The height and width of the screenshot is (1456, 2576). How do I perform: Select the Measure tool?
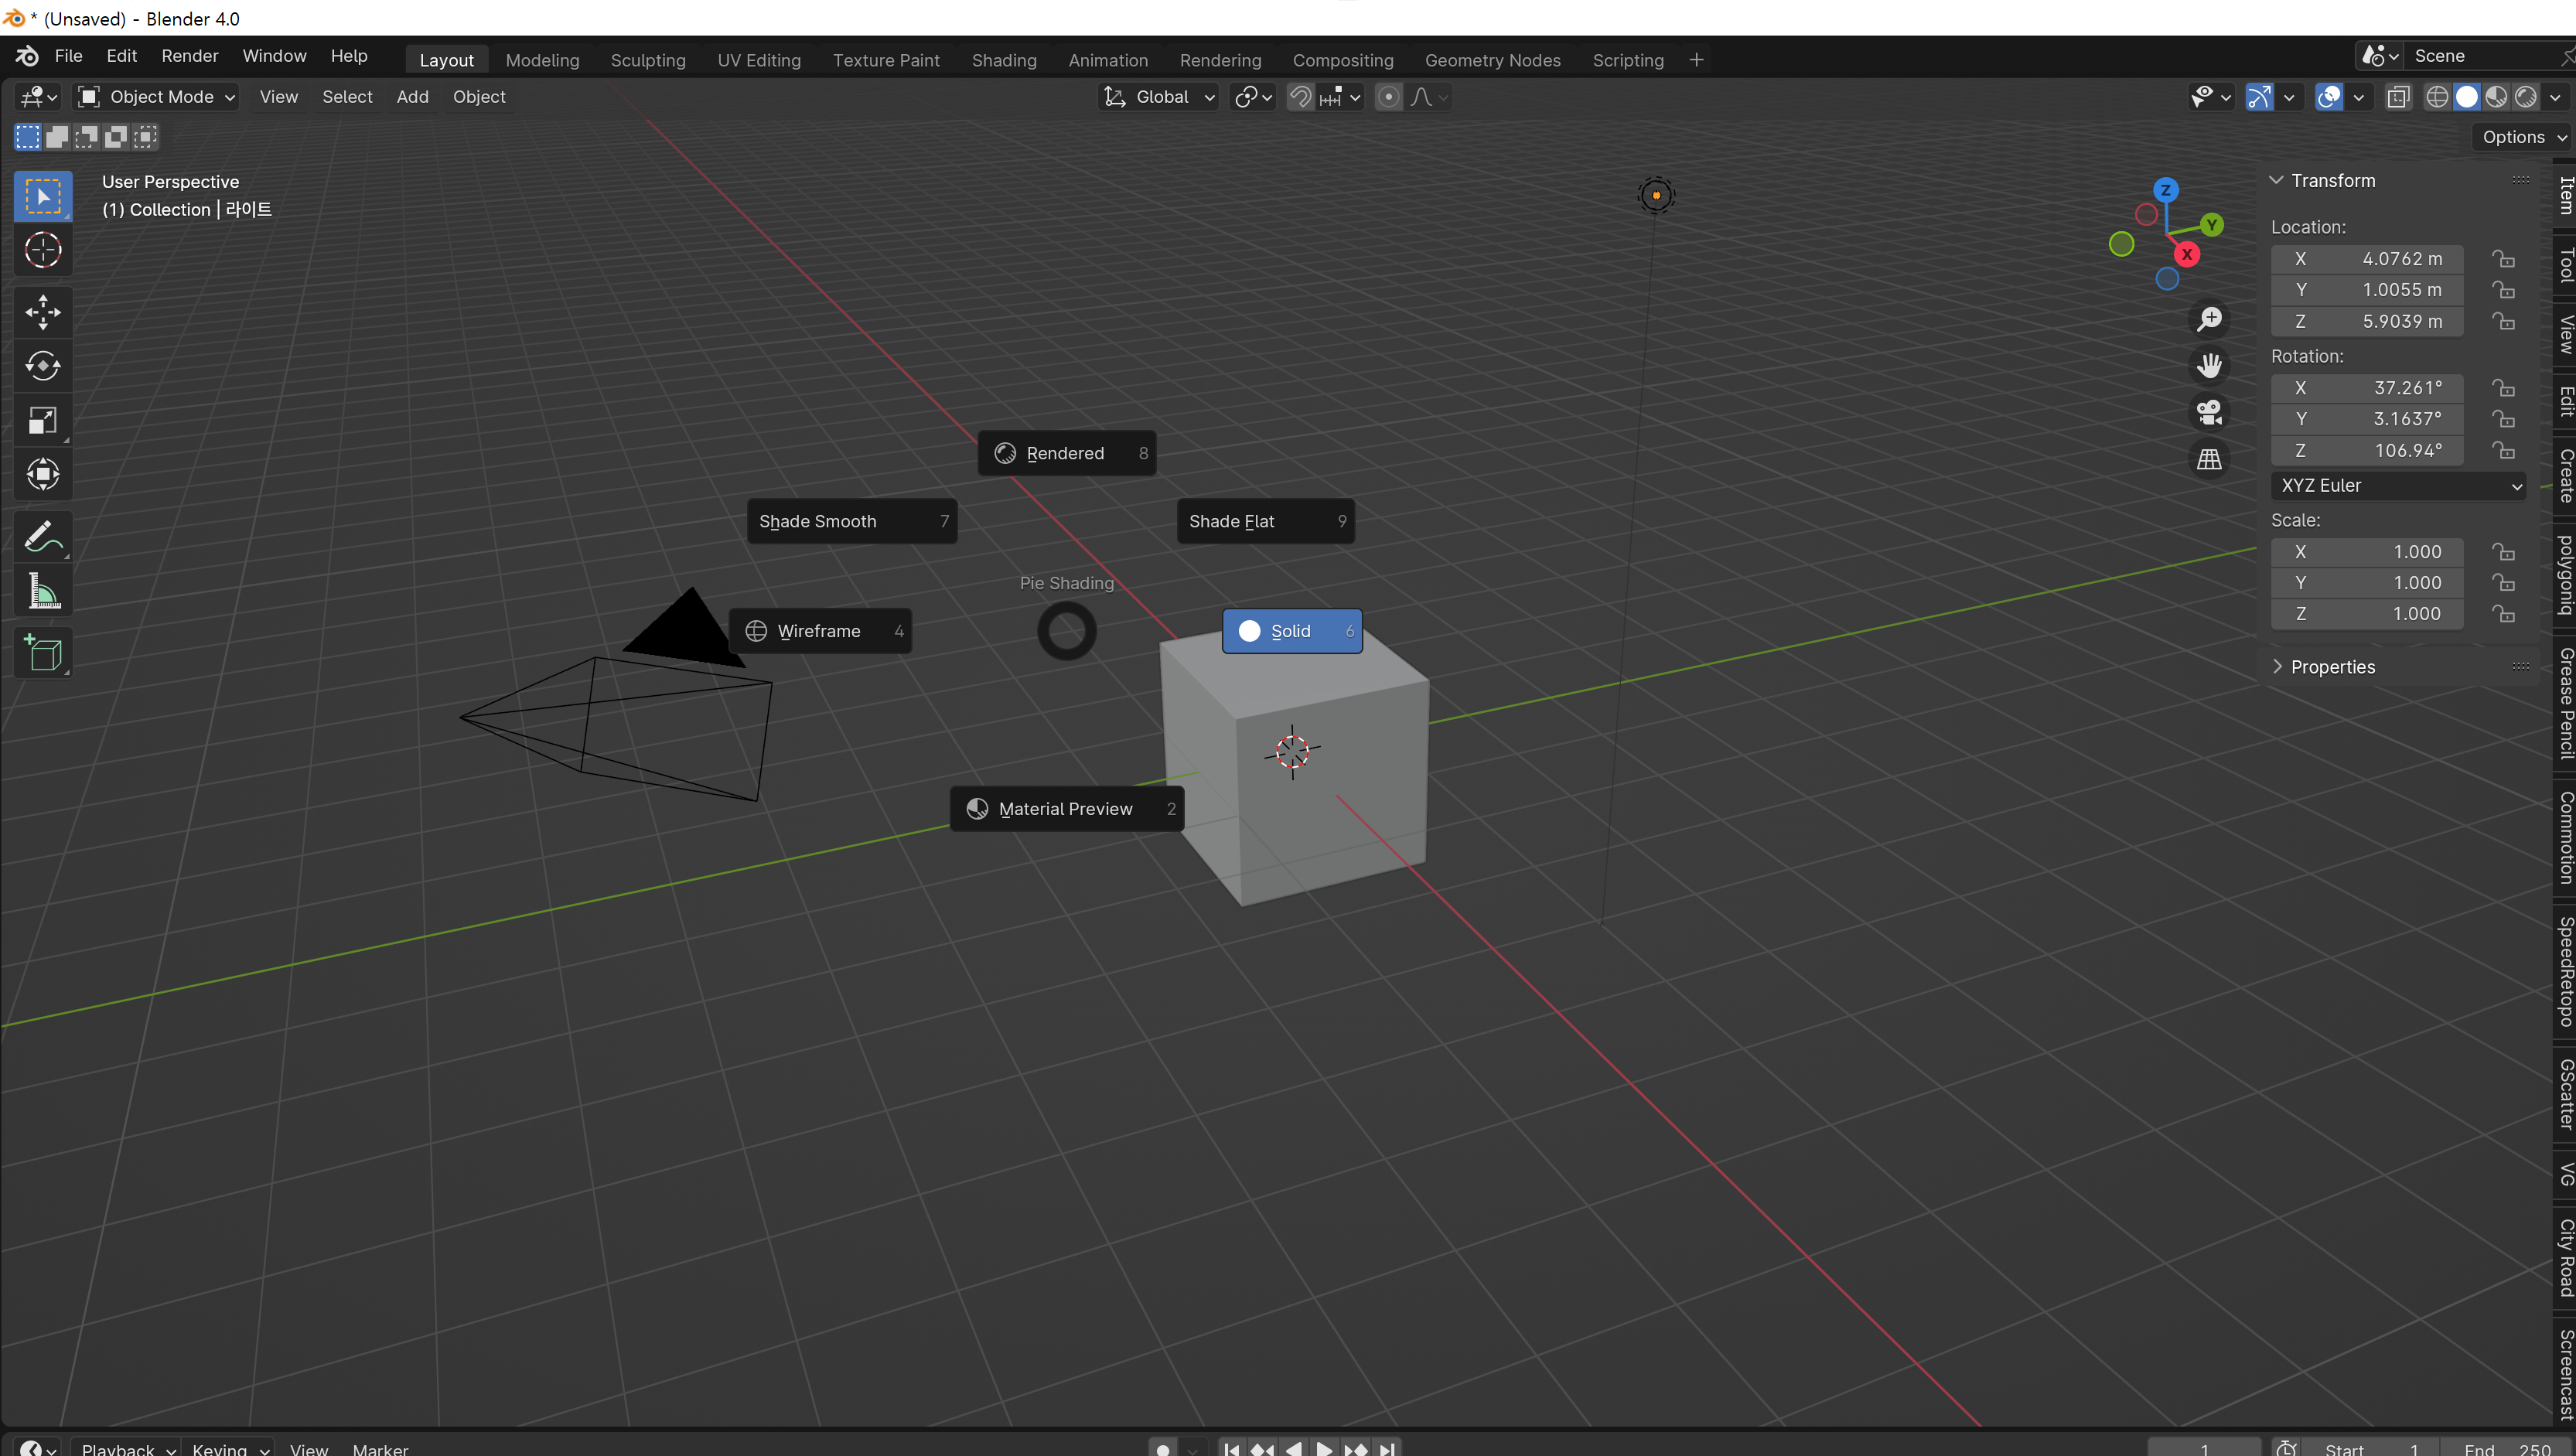[x=43, y=591]
